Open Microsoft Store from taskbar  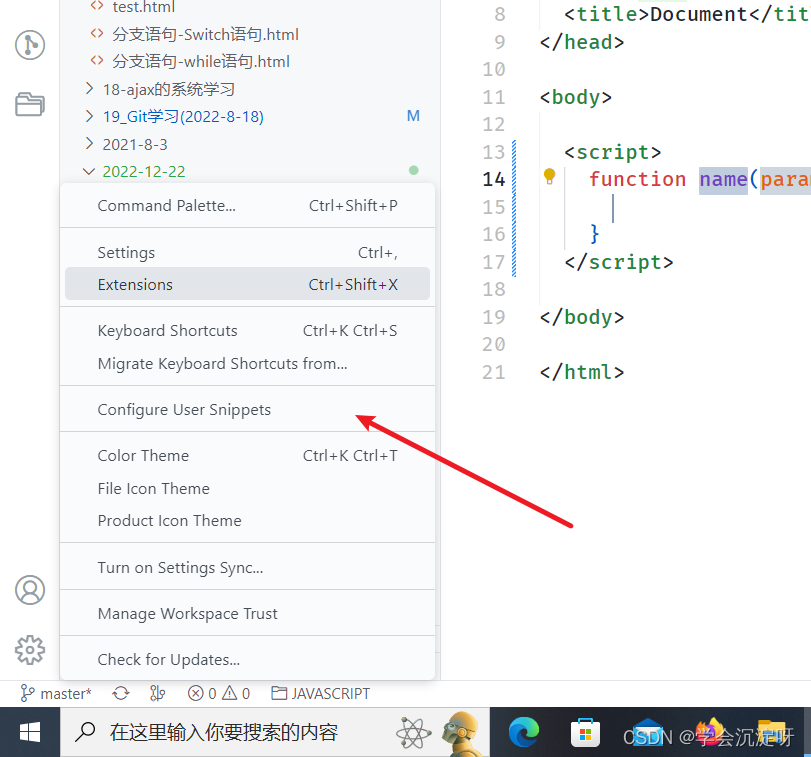[x=585, y=733]
